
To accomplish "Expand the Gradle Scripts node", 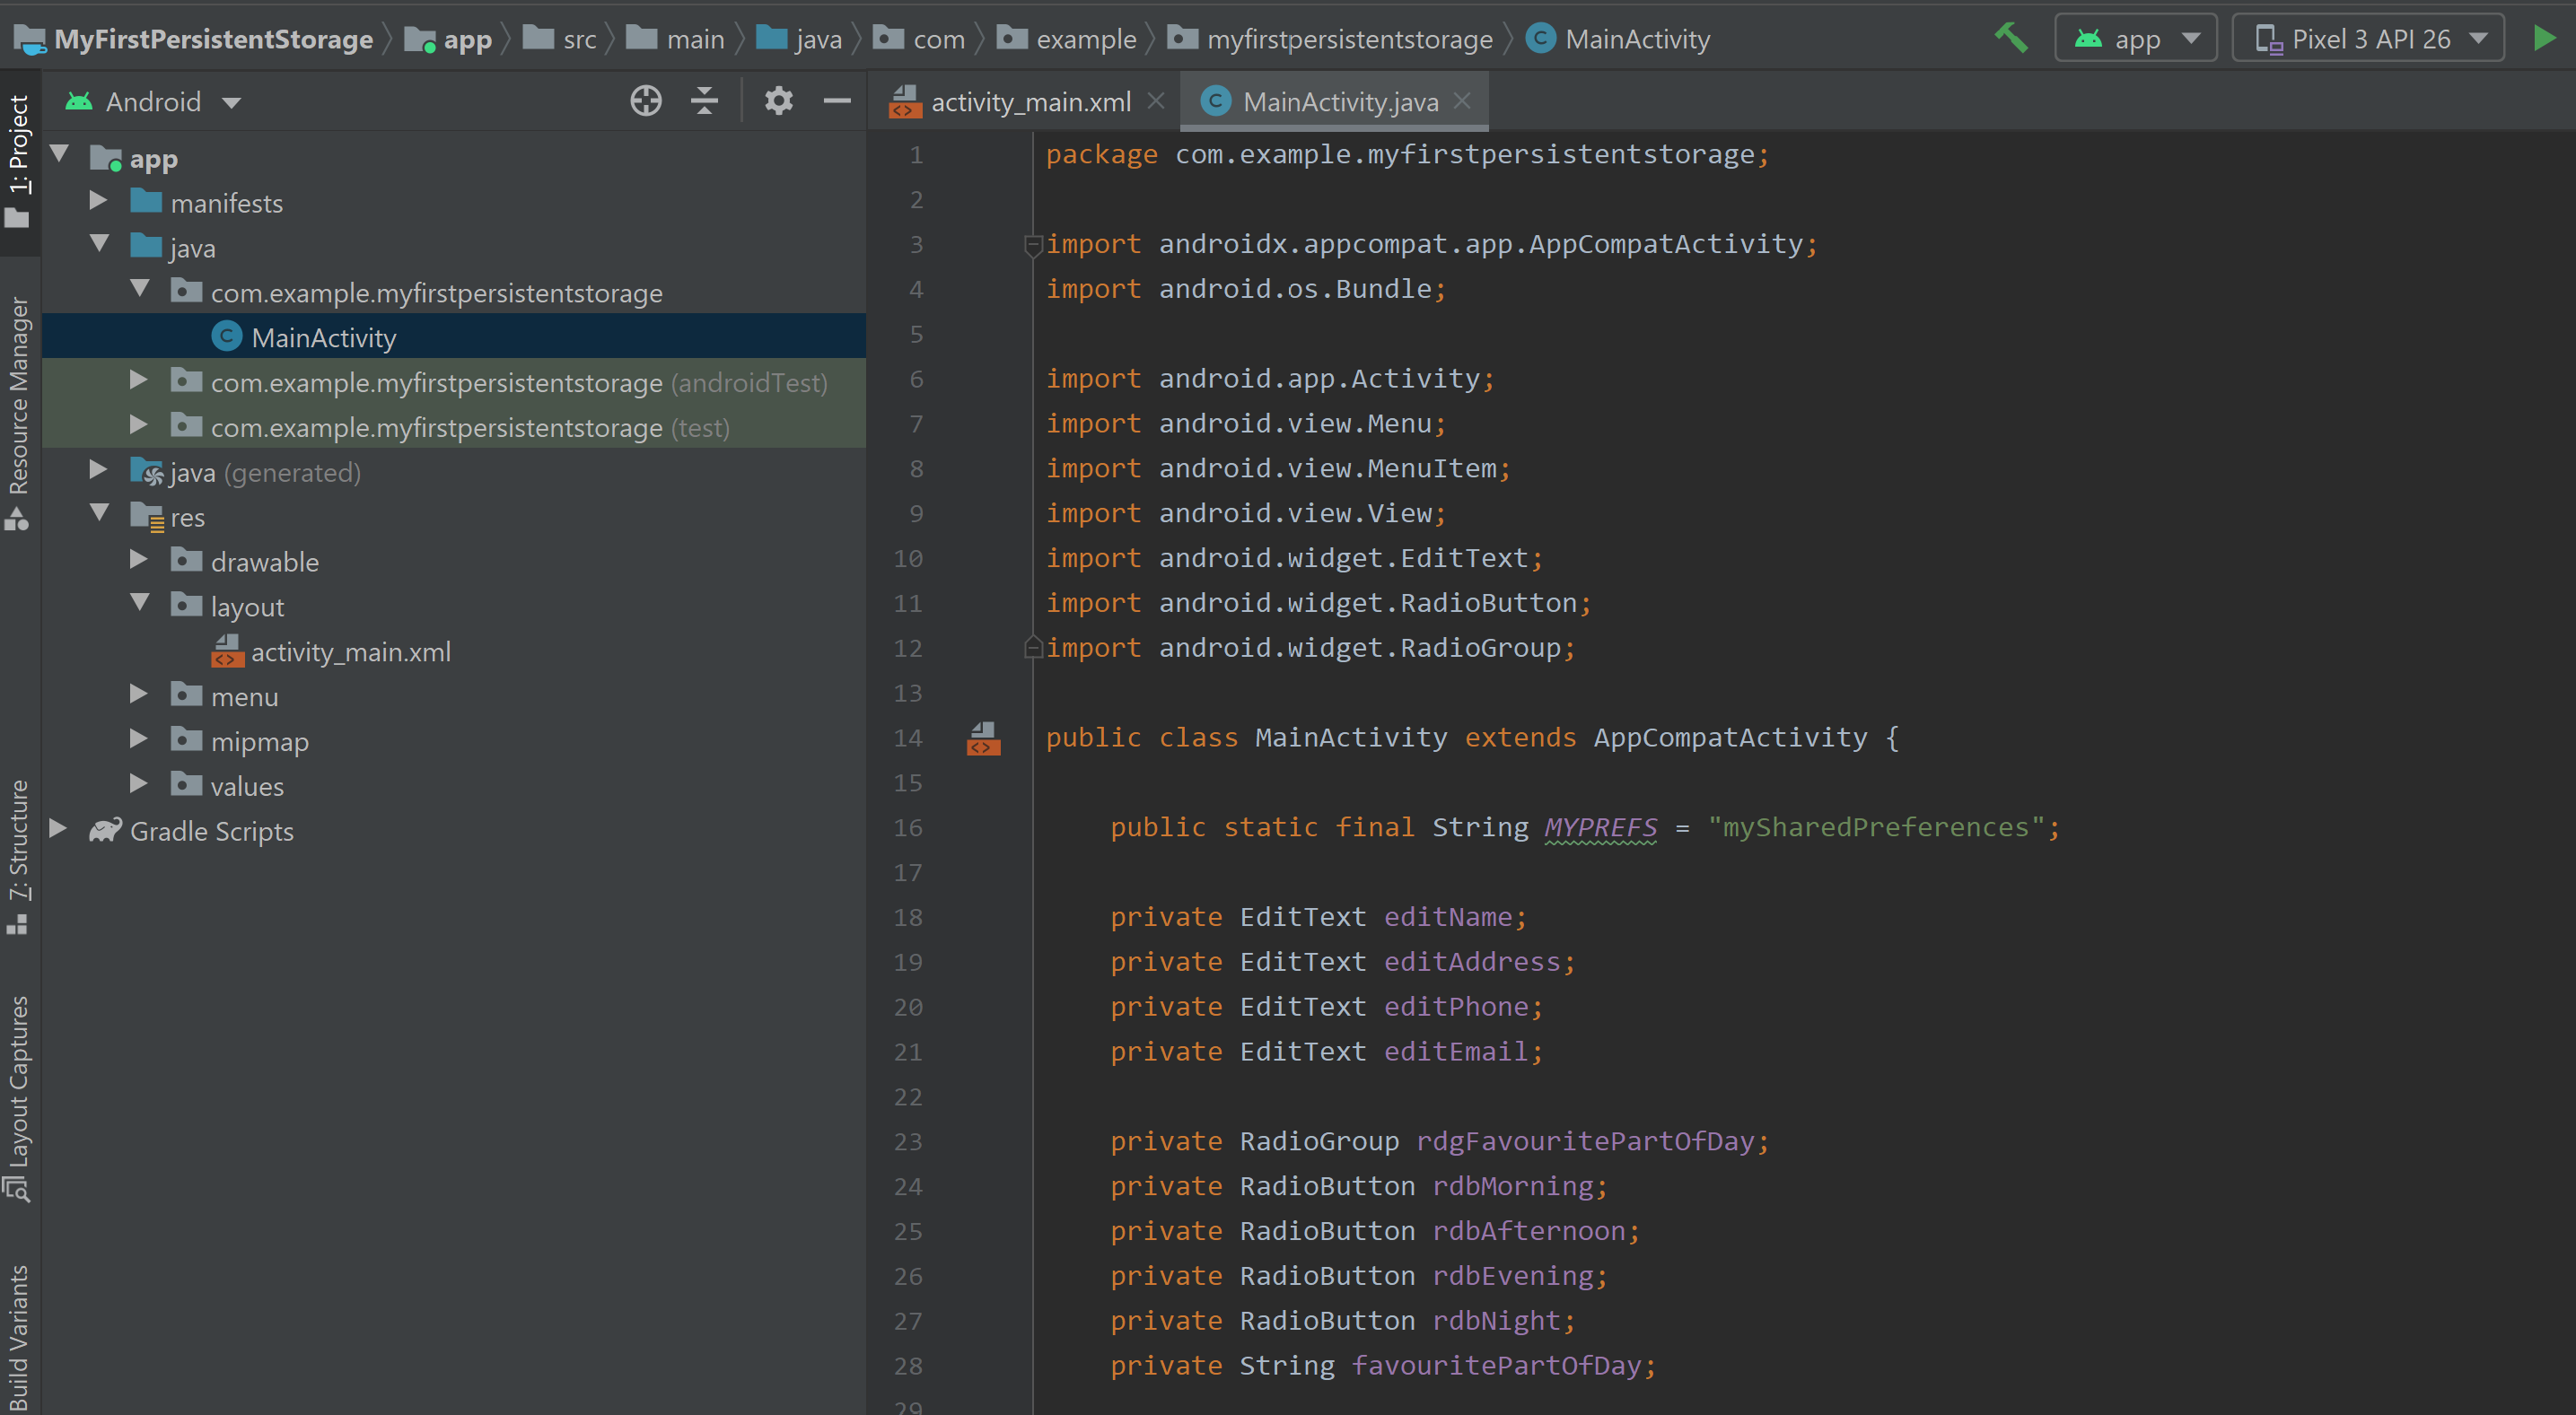I will point(58,829).
